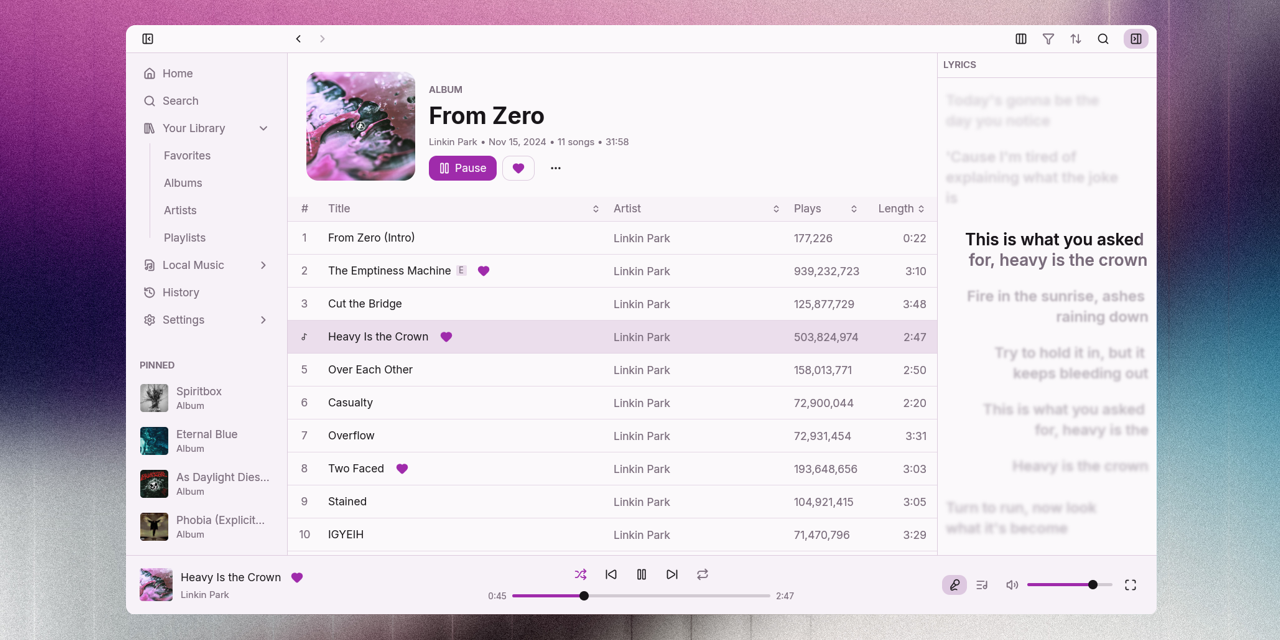The height and width of the screenshot is (640, 1280).
Task: Click Artist cell for Casualty row
Action: [x=642, y=403]
